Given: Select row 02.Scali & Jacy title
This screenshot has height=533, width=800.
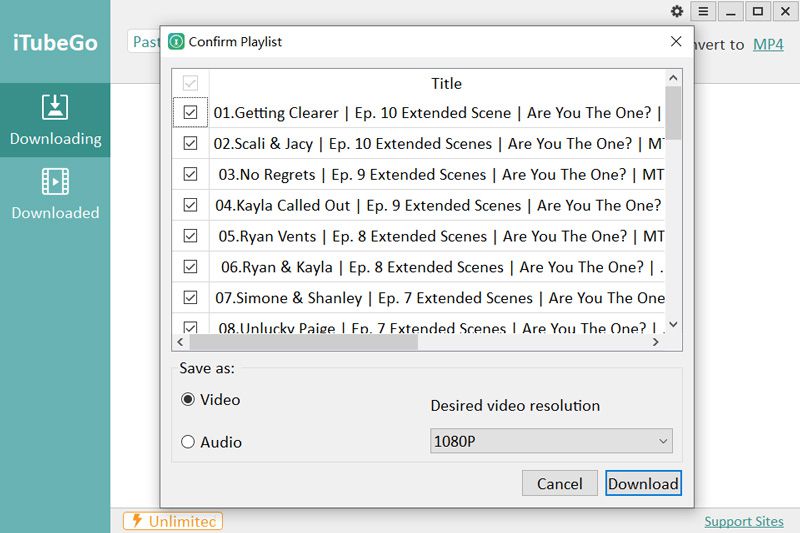Looking at the screenshot, I should [437, 143].
